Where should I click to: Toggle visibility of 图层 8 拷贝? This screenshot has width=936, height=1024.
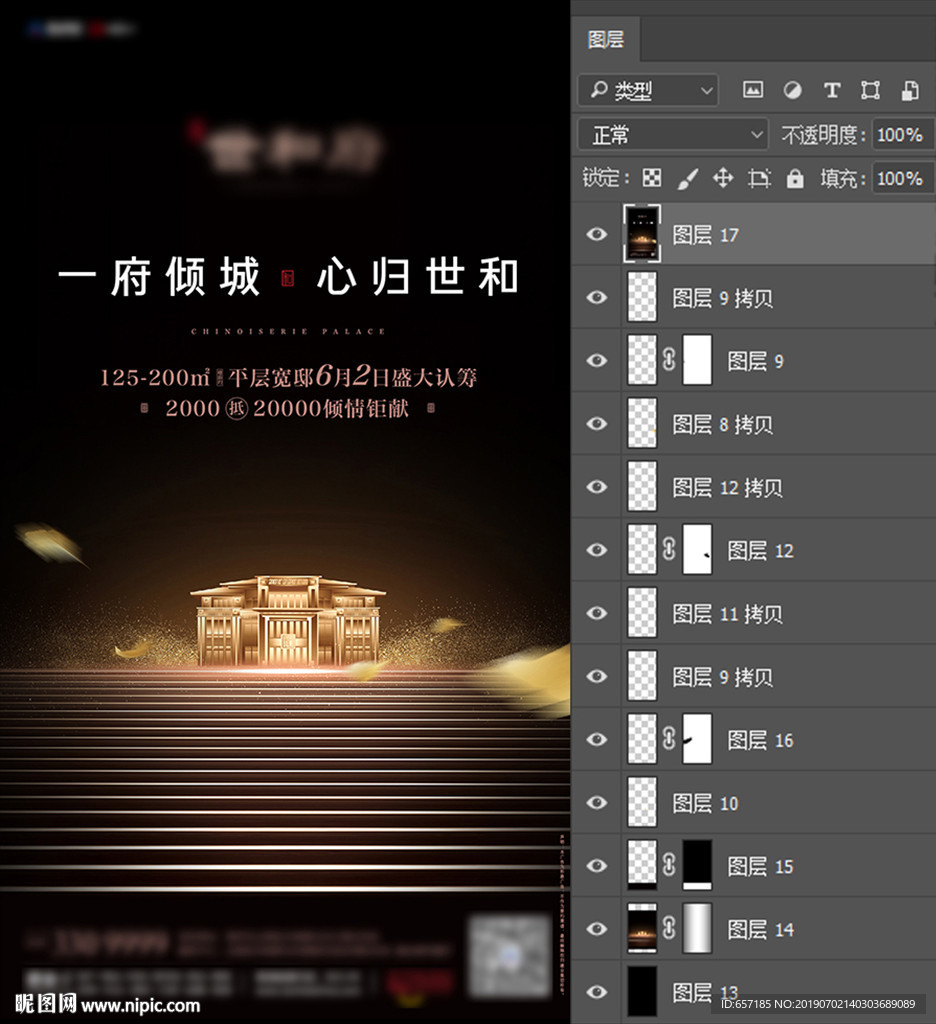point(596,423)
